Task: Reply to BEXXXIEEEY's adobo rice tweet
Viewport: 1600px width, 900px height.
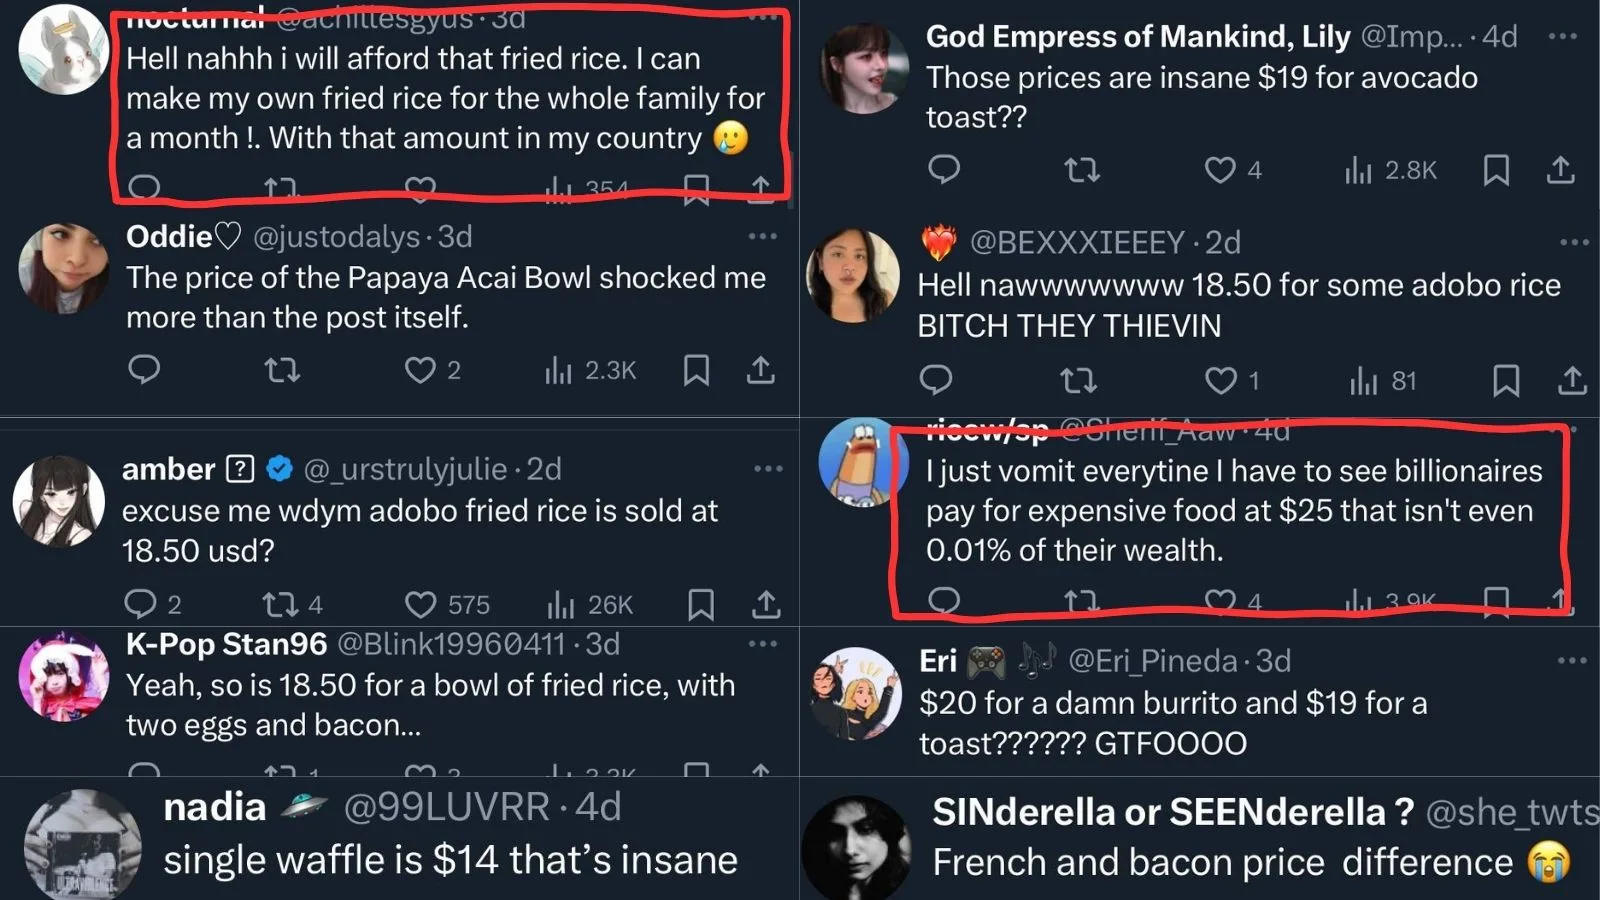Action: pos(936,380)
